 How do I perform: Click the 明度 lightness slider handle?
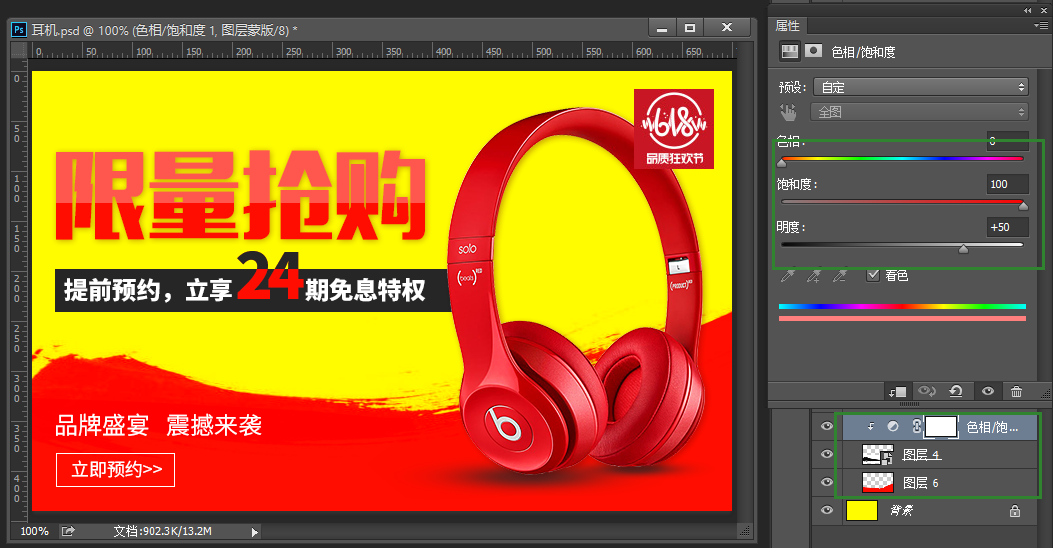pos(963,249)
